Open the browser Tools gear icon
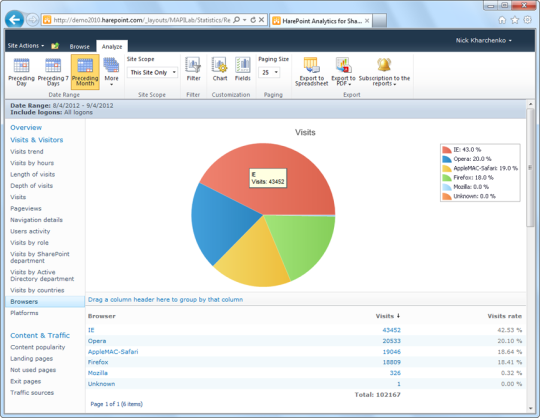The width and height of the screenshot is (540, 418). coord(527,20)
